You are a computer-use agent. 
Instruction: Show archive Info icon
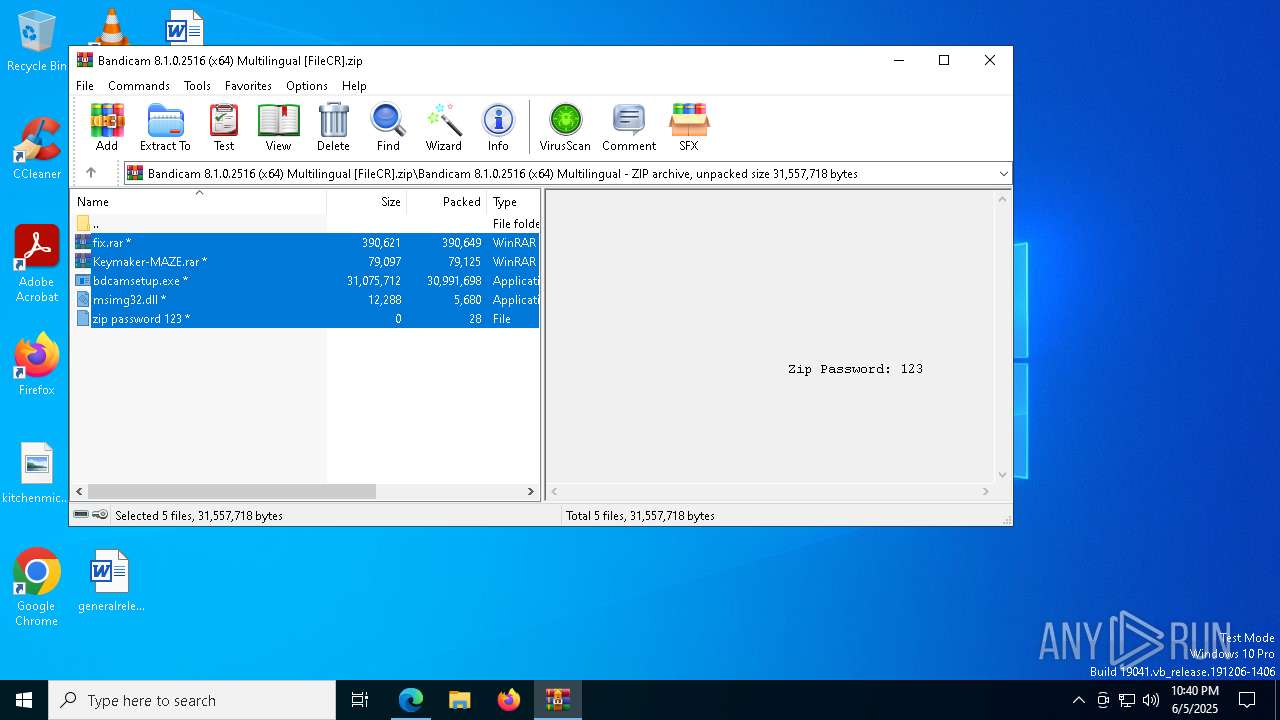[498, 127]
